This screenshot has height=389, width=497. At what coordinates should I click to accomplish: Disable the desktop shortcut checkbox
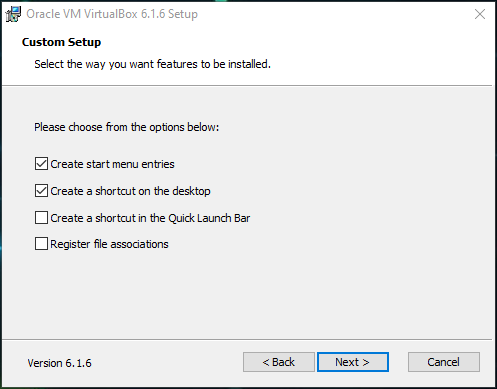[41, 191]
